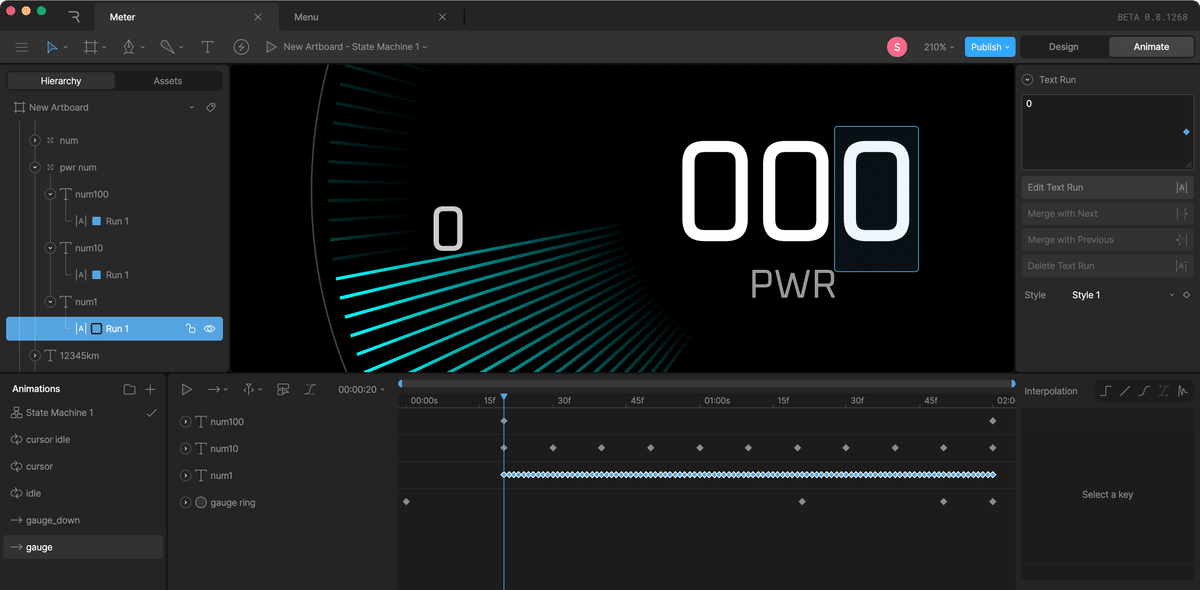Open the 210% zoom dropdown
Viewport: 1200px width, 590px height.
pos(938,46)
